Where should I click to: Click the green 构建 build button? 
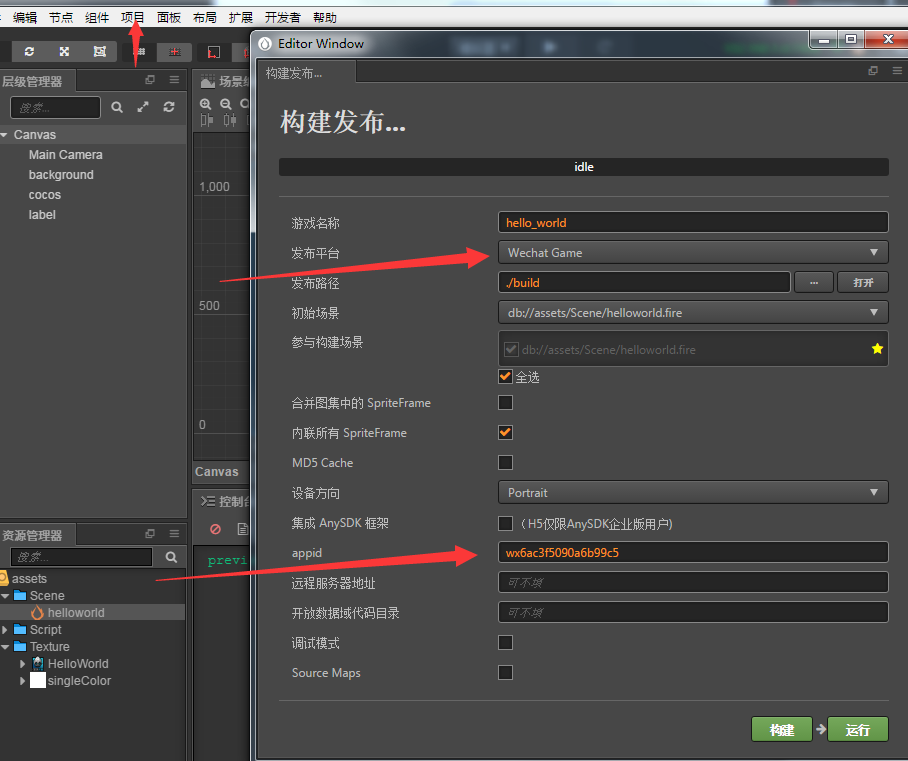point(782,730)
